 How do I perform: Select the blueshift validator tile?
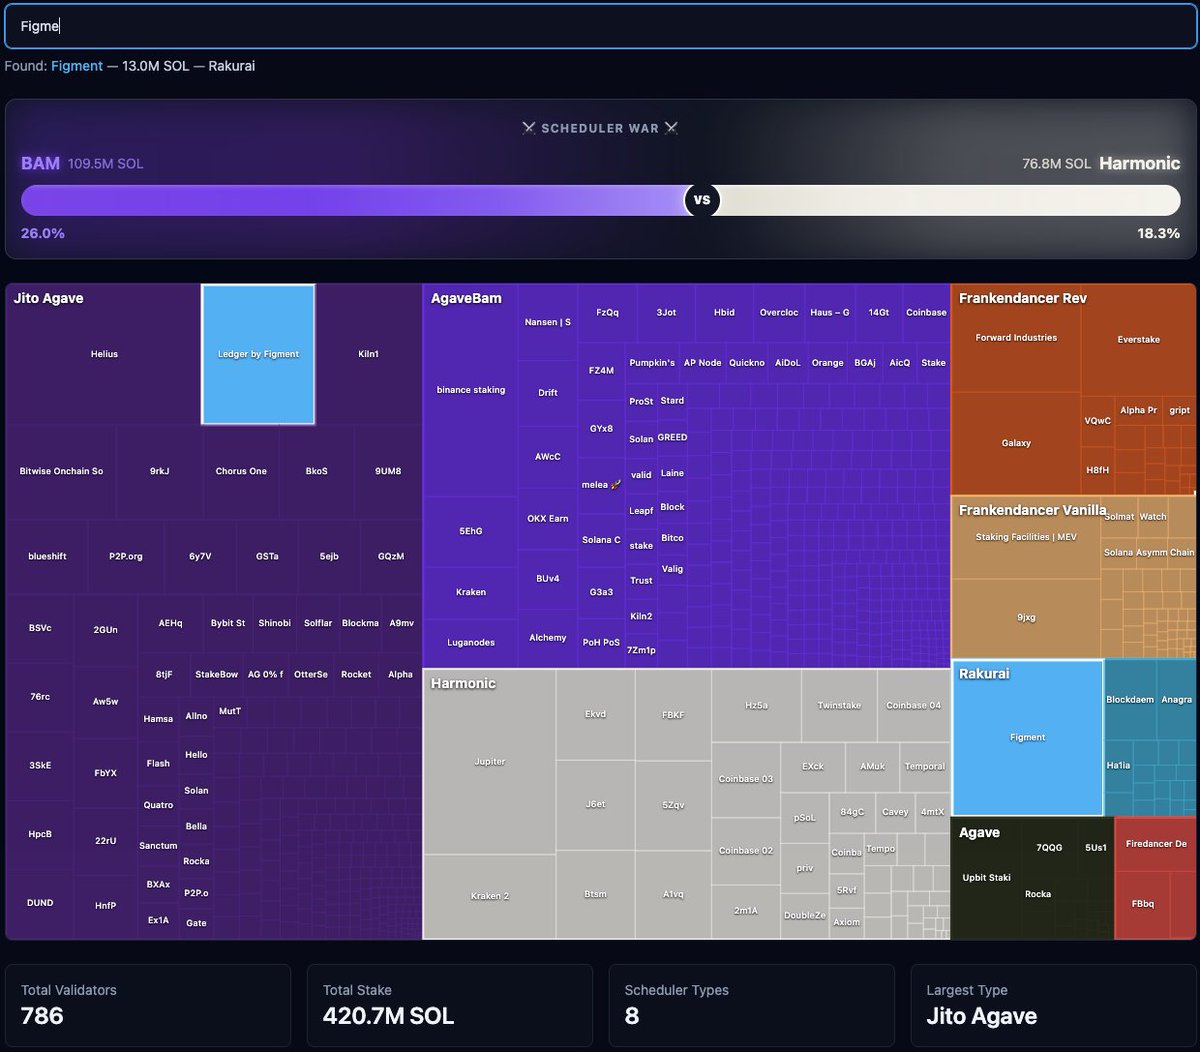[47, 556]
